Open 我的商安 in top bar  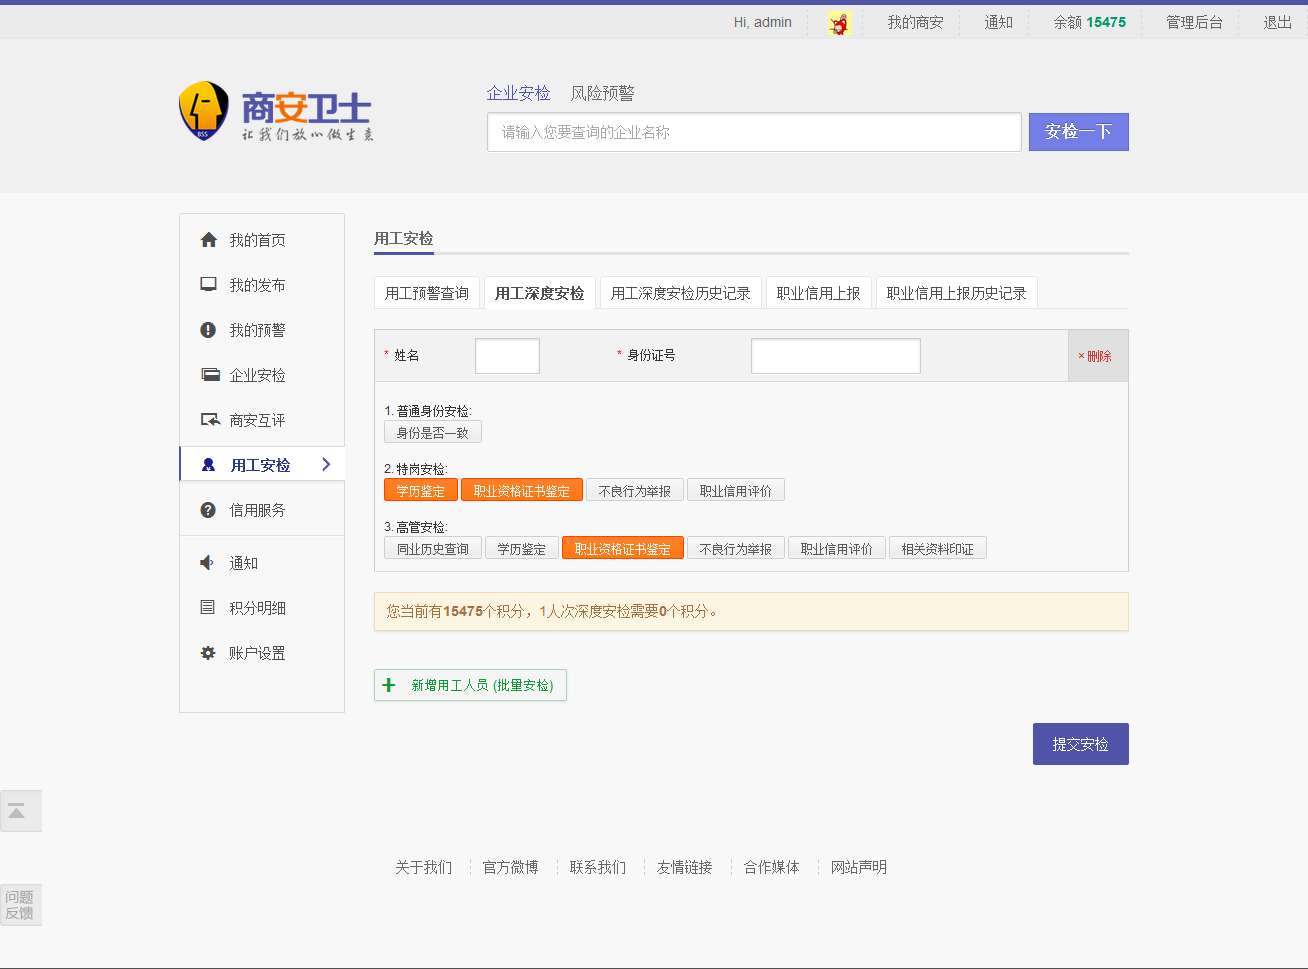pos(915,22)
